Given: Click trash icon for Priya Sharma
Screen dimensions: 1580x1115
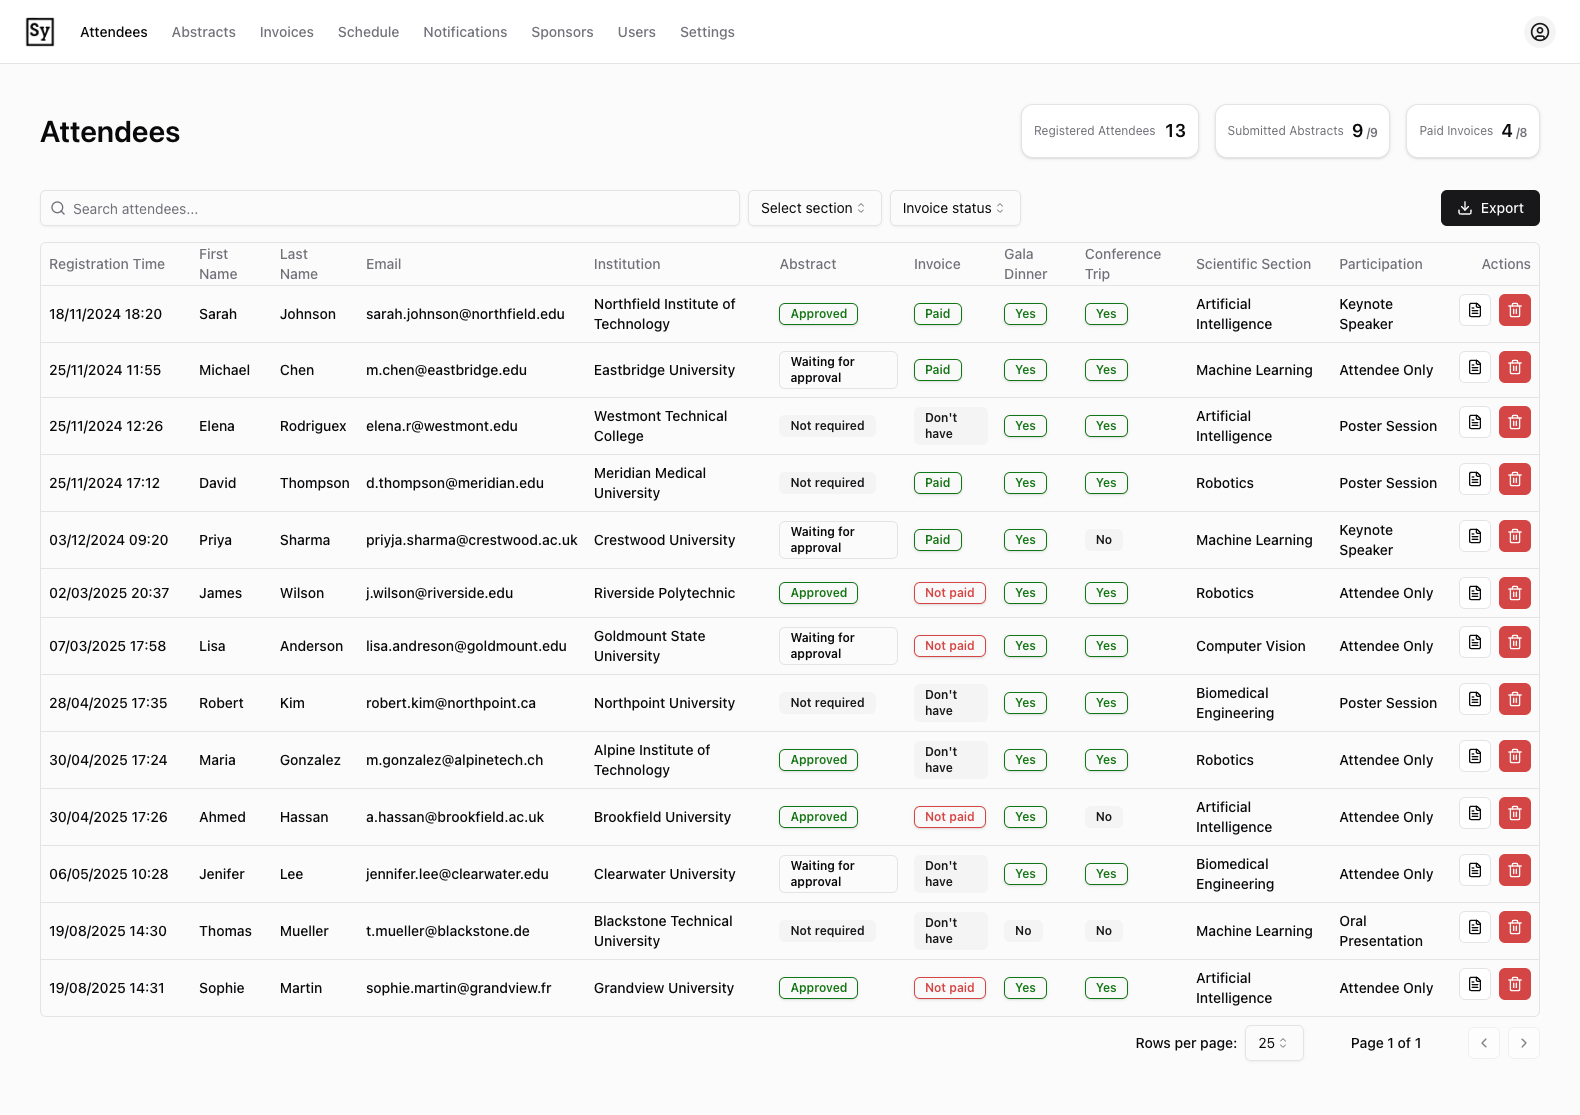Looking at the screenshot, I should pos(1514,537).
